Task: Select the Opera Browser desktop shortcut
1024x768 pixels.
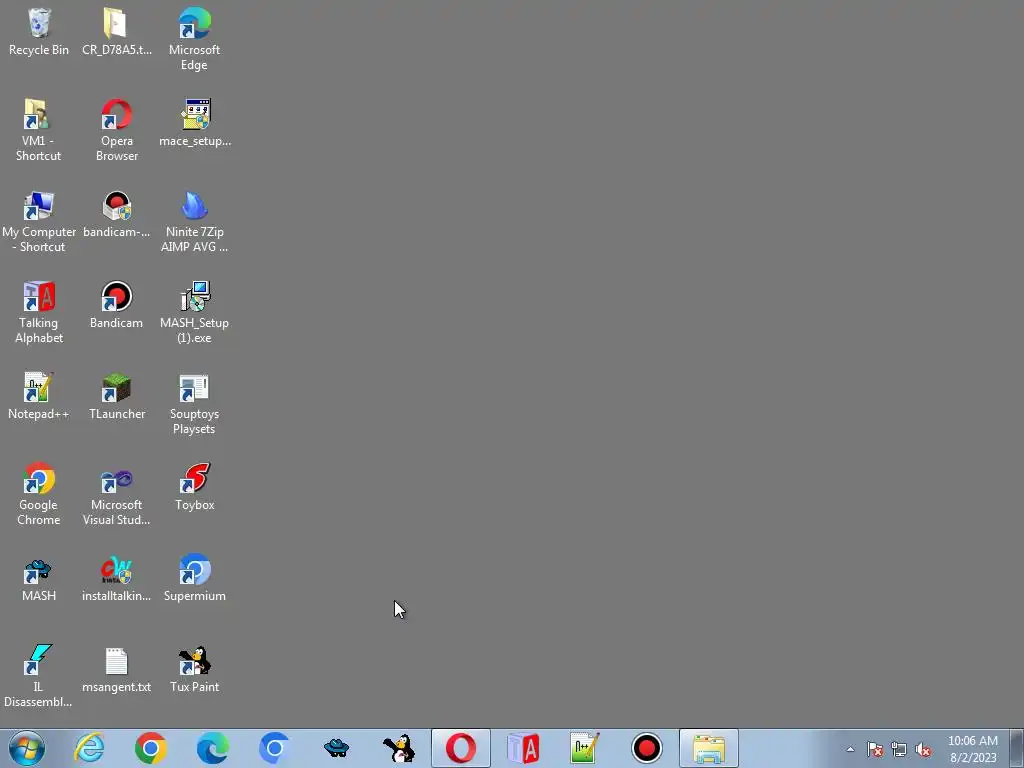Action: coord(116,130)
